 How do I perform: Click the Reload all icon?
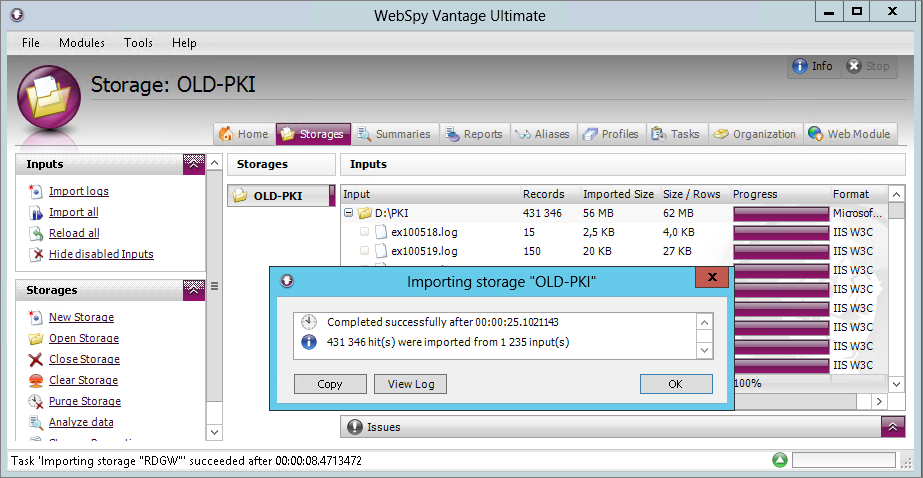[x=36, y=234]
